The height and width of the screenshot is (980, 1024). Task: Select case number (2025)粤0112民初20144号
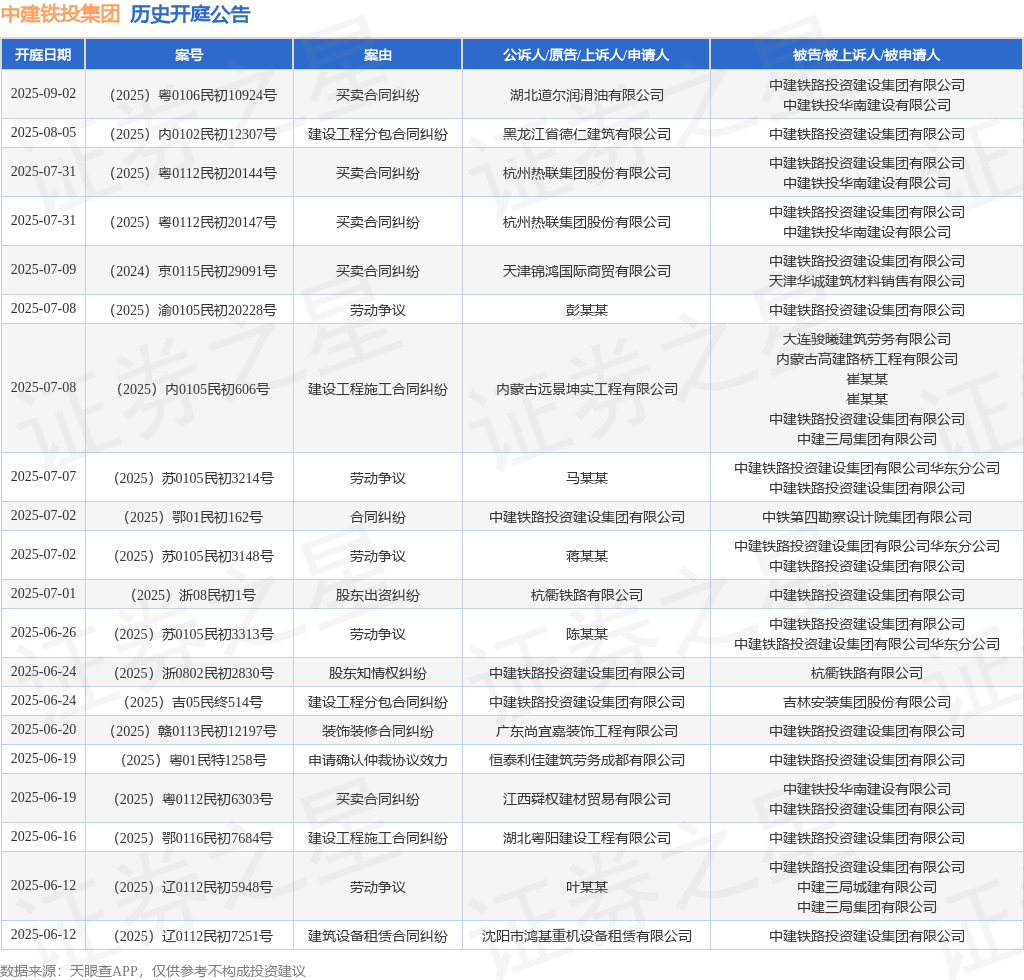[193, 173]
